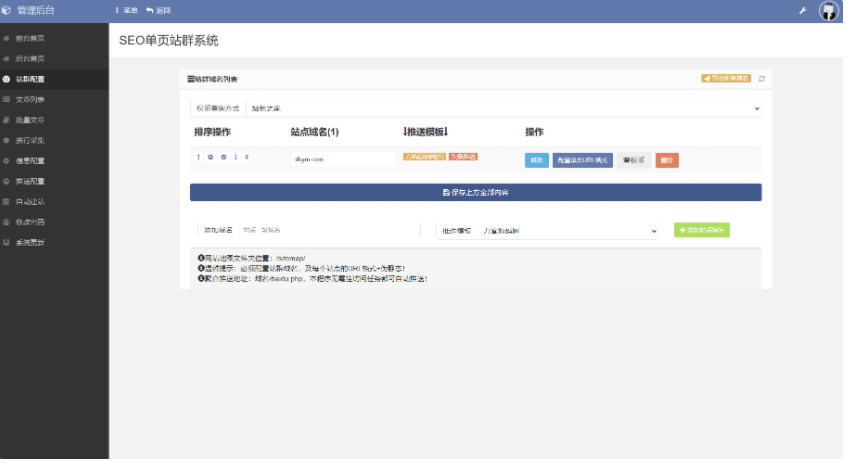Click the add-domain text input field
This screenshot has width=847, height=469.
pos(328,230)
